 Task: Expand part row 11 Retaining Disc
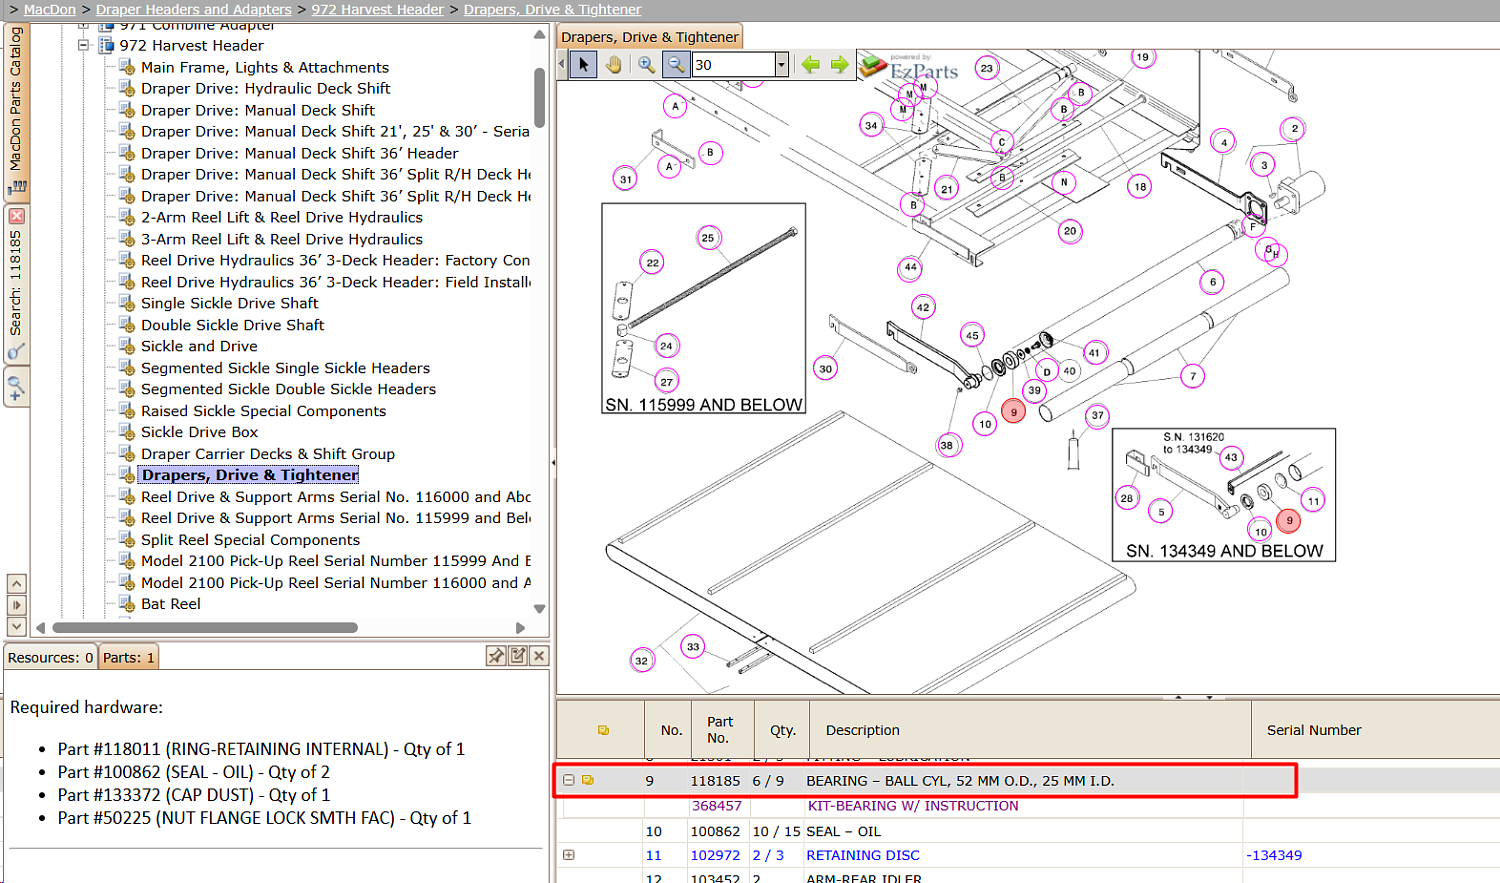(569, 855)
